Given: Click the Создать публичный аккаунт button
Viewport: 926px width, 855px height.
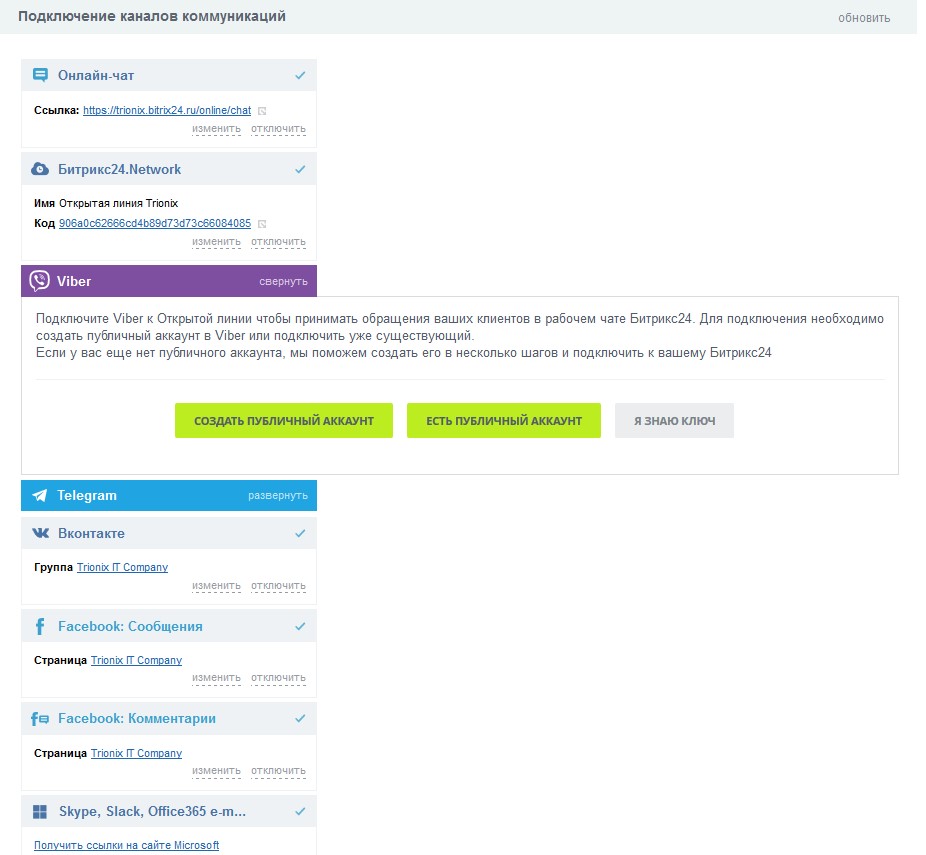Looking at the screenshot, I should pyautogui.click(x=284, y=420).
